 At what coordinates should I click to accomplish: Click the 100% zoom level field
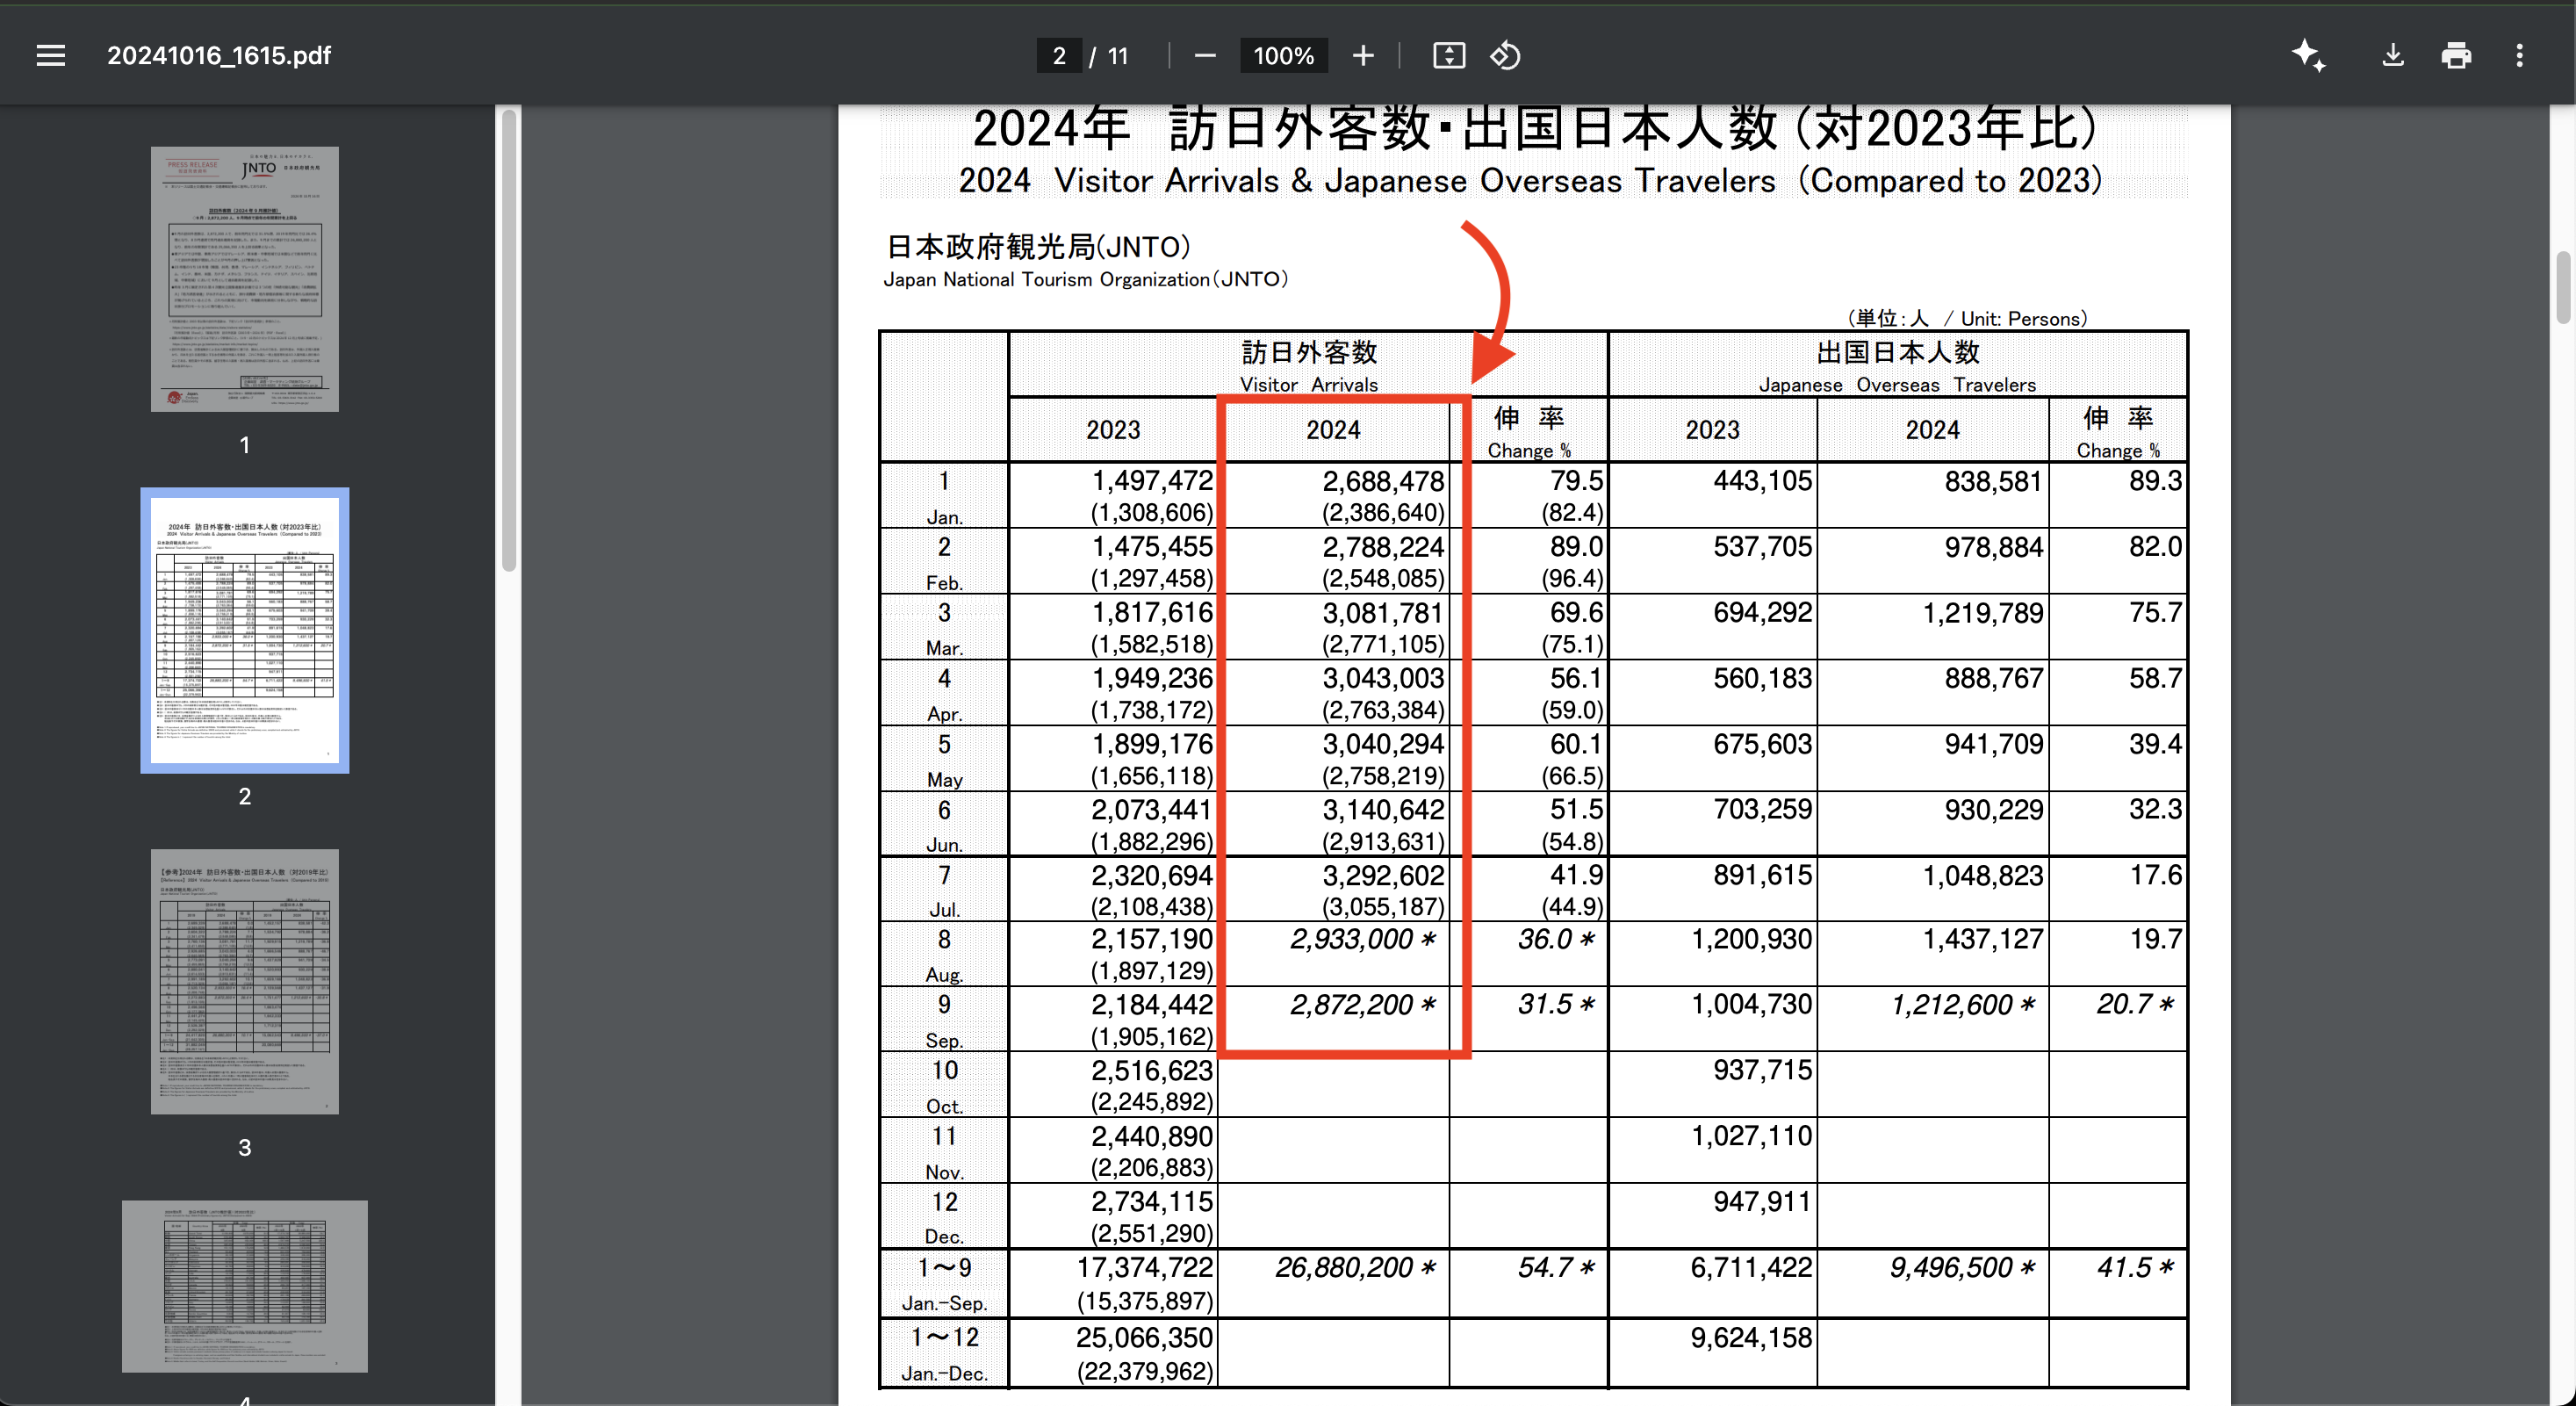(x=1283, y=56)
